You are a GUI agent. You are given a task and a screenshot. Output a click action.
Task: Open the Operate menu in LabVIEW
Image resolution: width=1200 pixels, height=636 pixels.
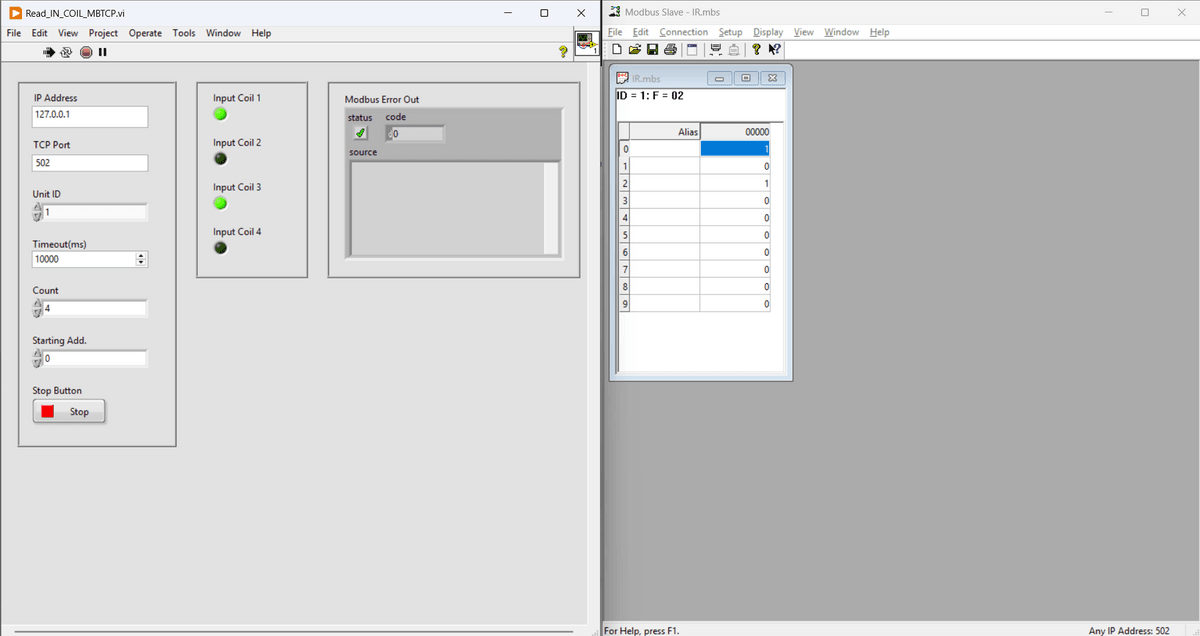[145, 33]
